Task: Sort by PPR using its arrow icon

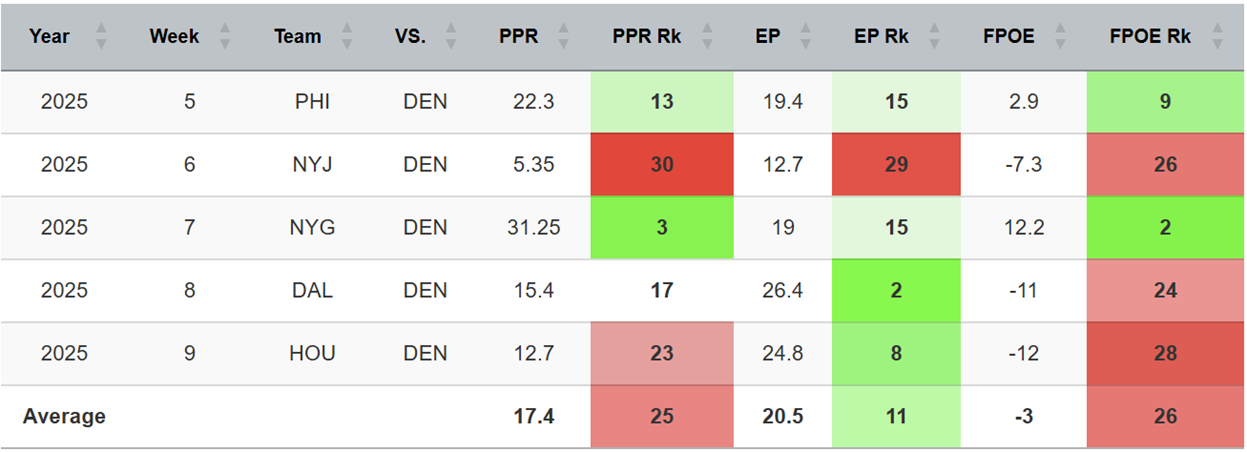Action: pyautogui.click(x=564, y=37)
